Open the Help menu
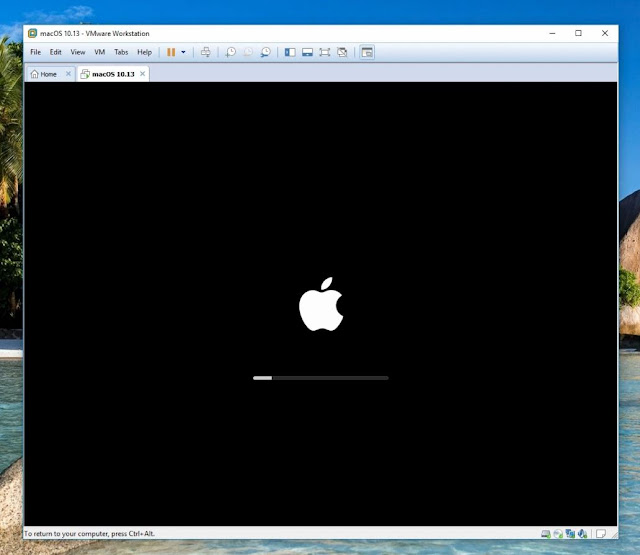Image resolution: width=640 pixels, height=555 pixels. (144, 52)
